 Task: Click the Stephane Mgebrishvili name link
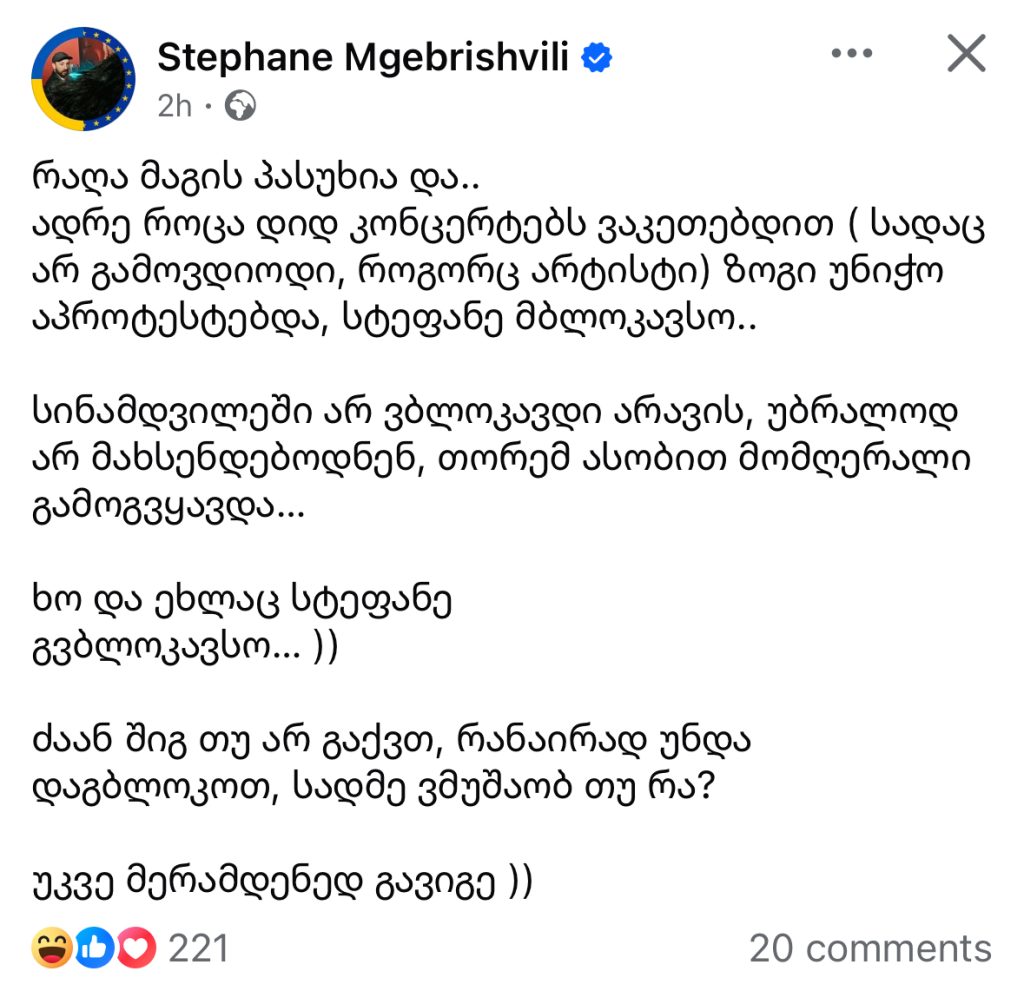click(x=363, y=58)
